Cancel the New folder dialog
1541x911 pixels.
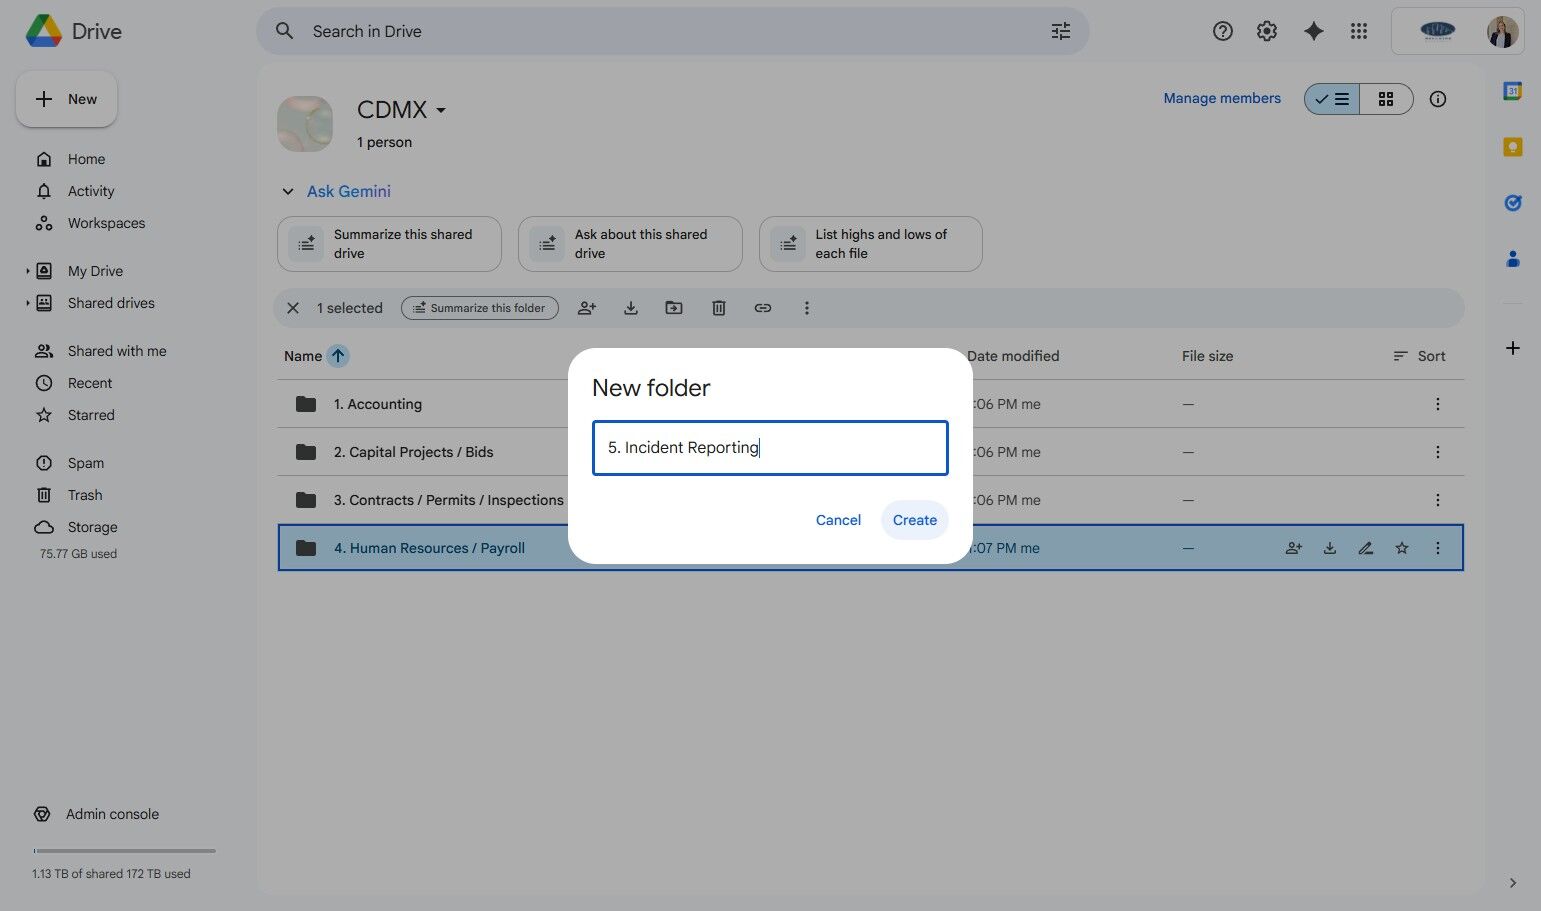838,520
